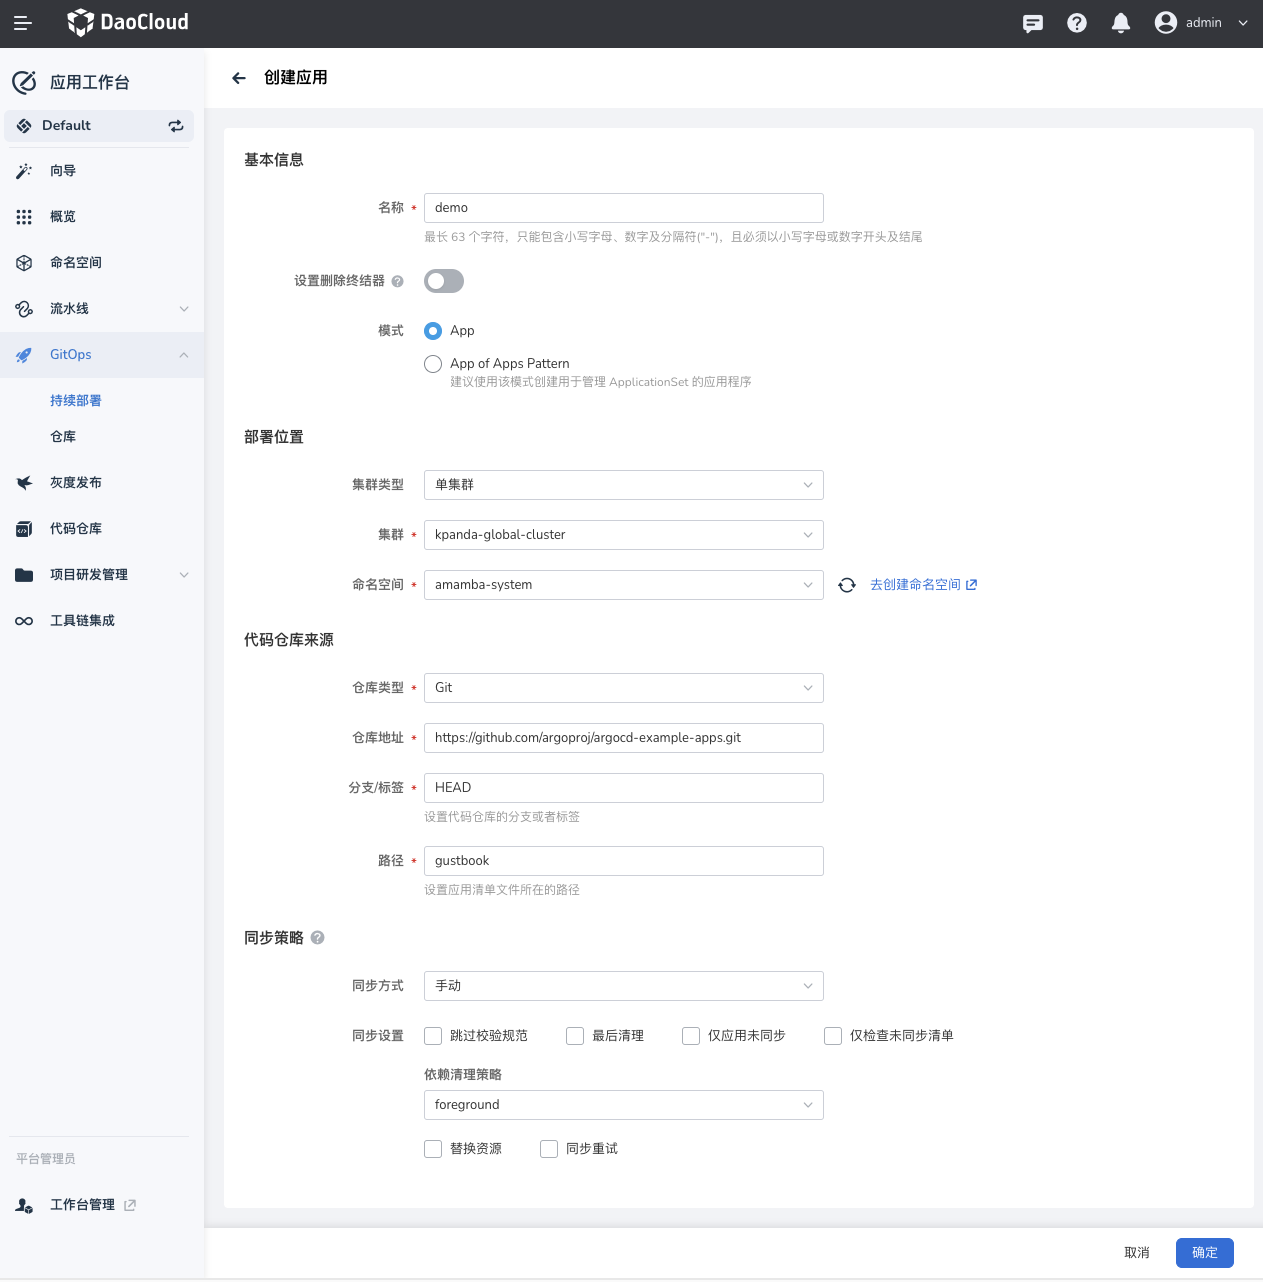This screenshot has width=1263, height=1282.
Task: Click the workspace switch icon next to Default
Action: (176, 126)
